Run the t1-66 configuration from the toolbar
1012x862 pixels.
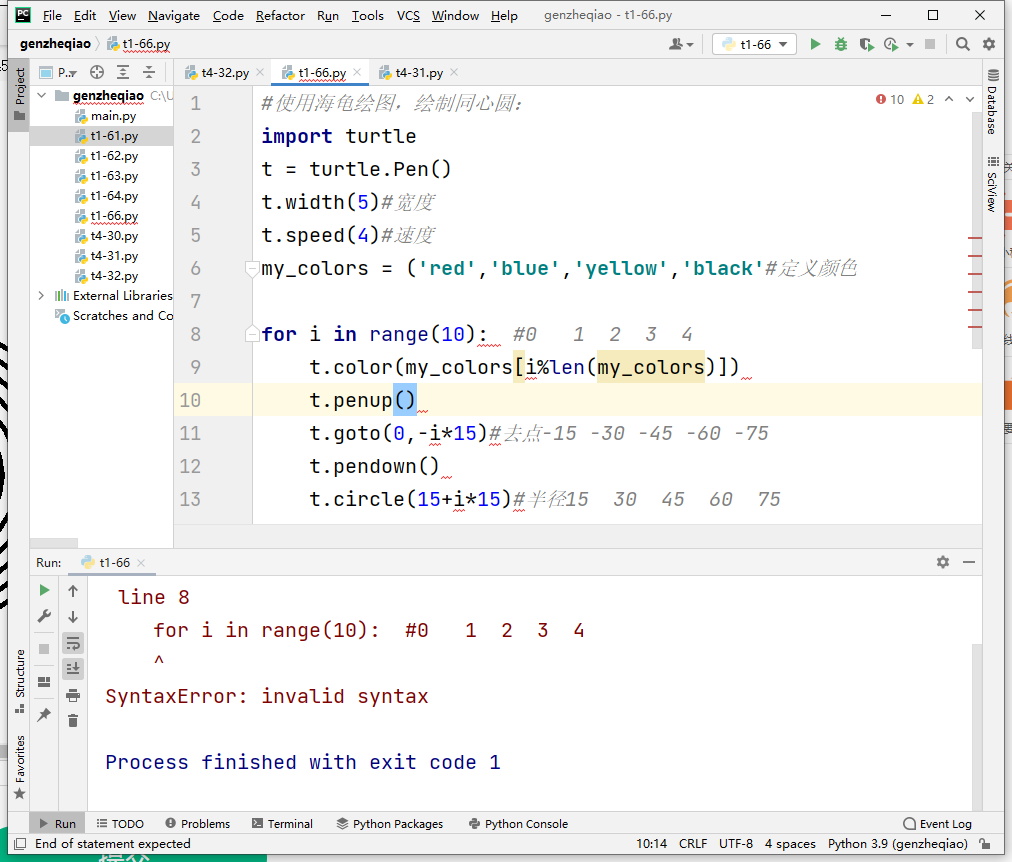point(815,44)
